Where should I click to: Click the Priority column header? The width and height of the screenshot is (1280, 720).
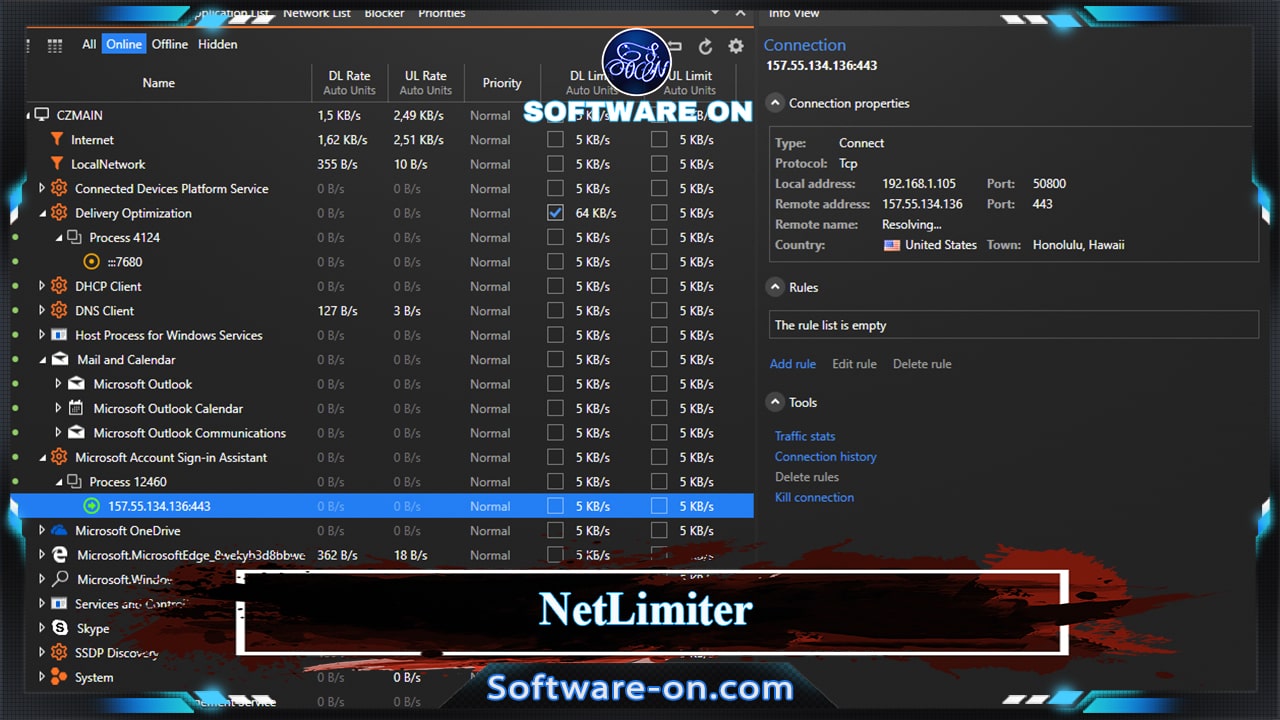(502, 83)
